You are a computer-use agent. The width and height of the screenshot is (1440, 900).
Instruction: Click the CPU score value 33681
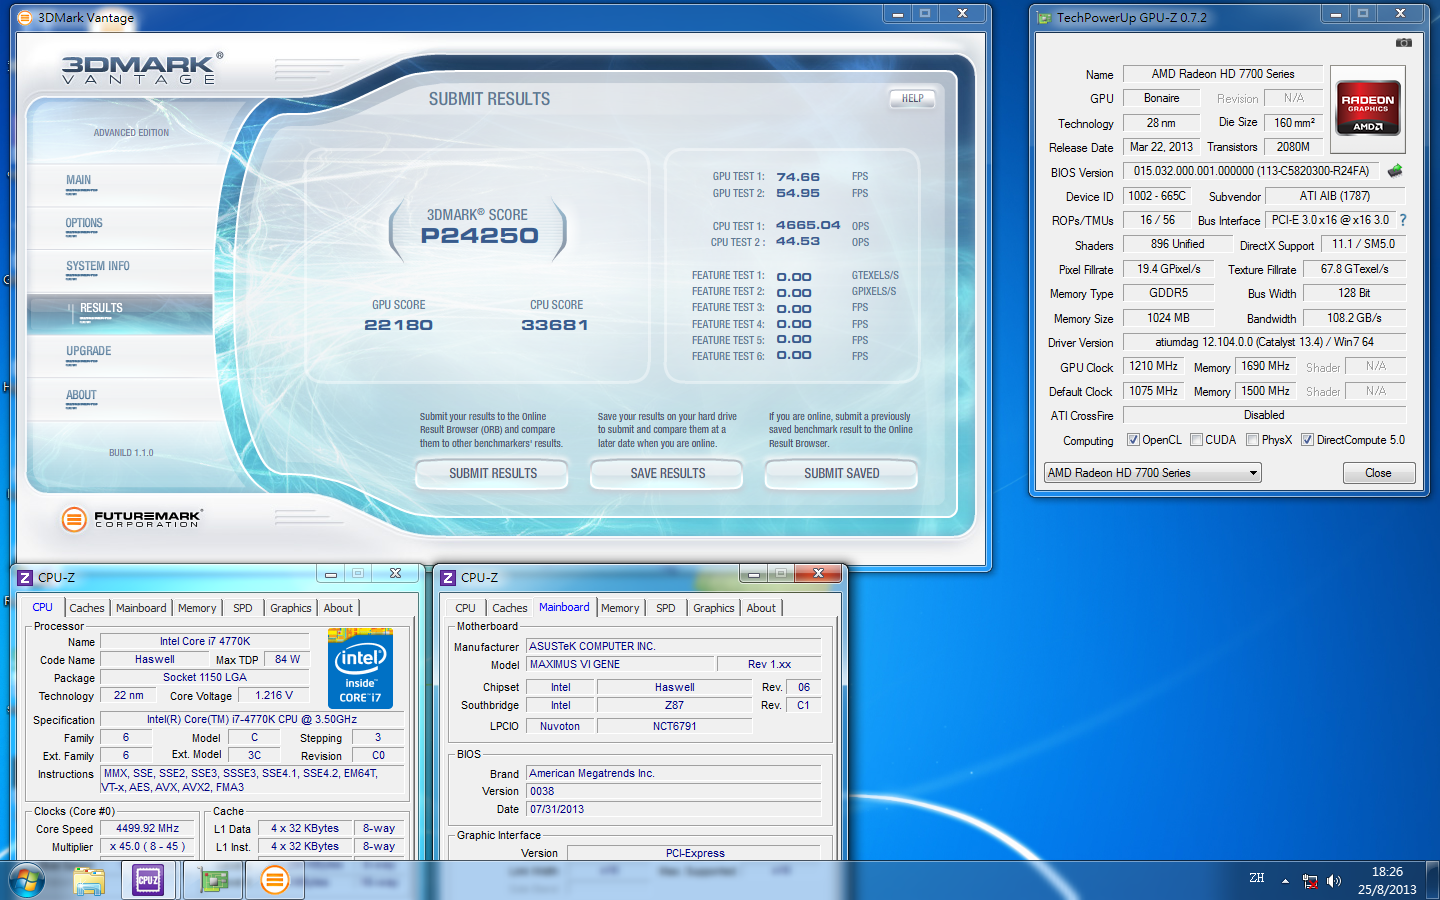[555, 325]
